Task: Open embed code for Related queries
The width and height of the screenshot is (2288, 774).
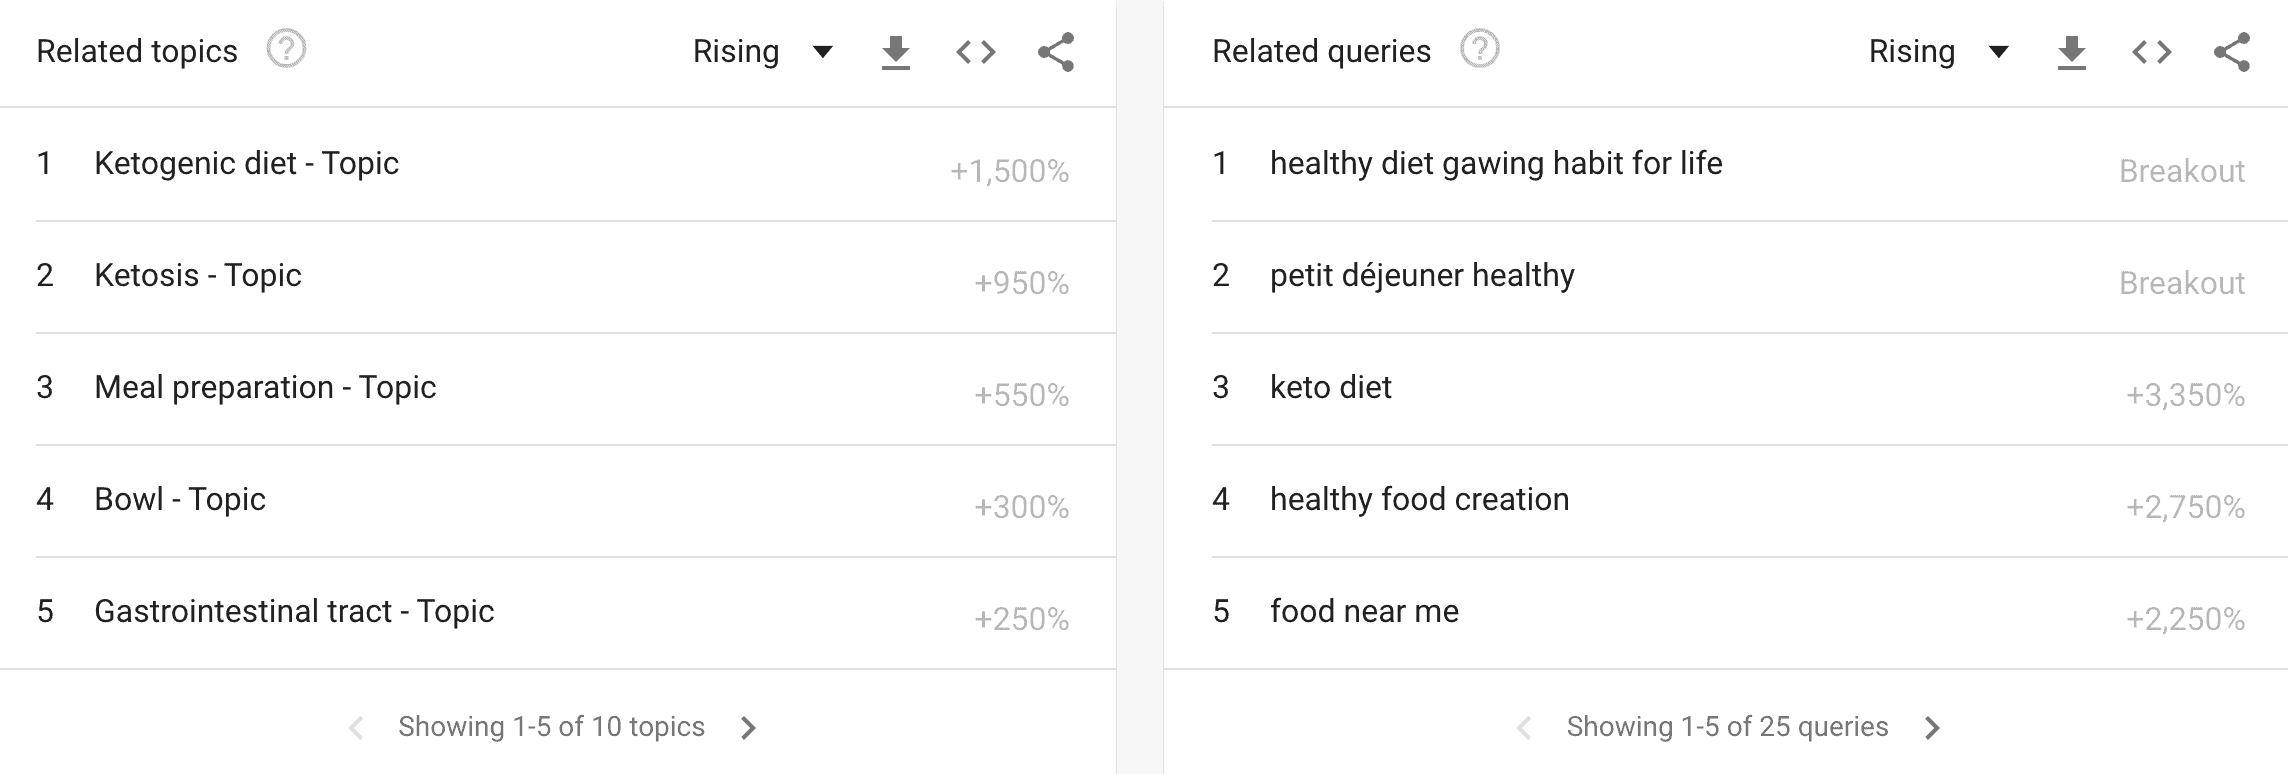Action: [x=2151, y=52]
